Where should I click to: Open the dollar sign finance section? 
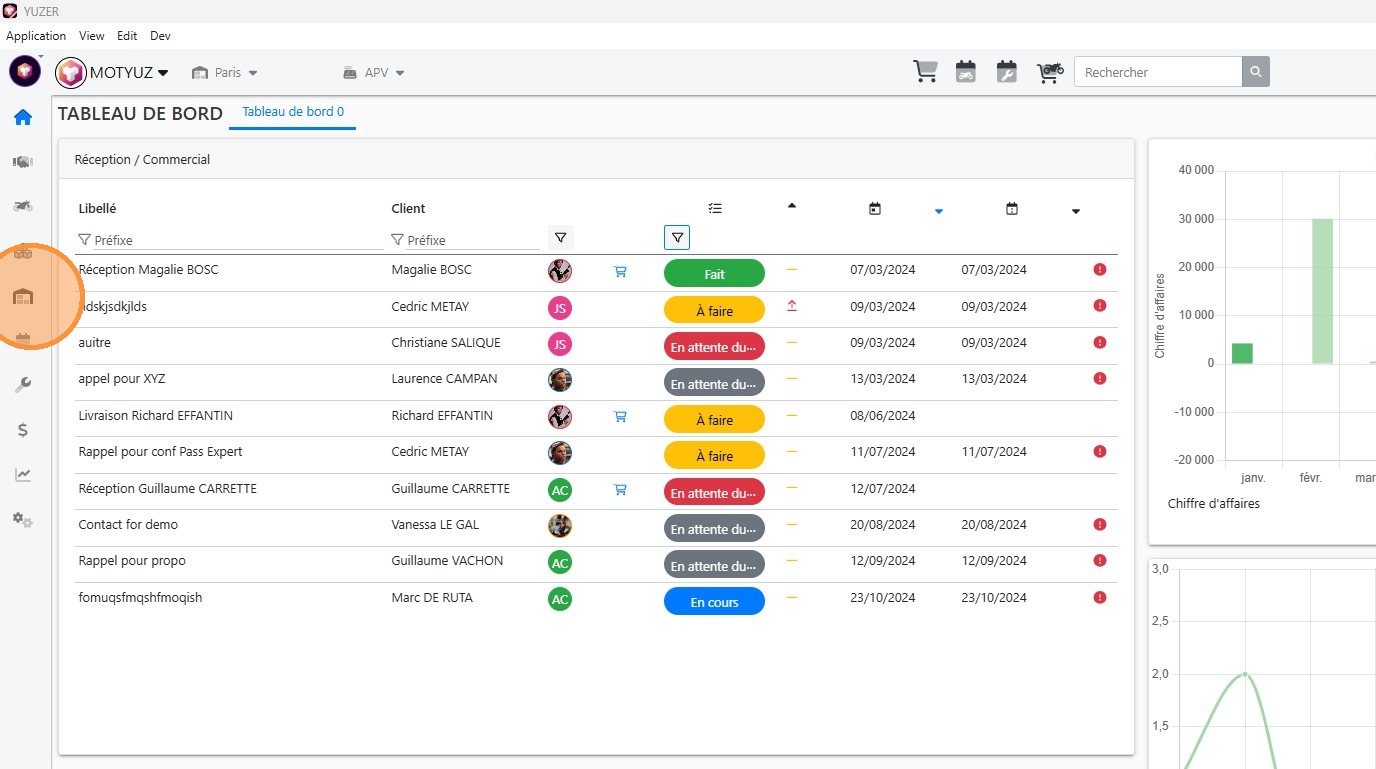click(23, 430)
